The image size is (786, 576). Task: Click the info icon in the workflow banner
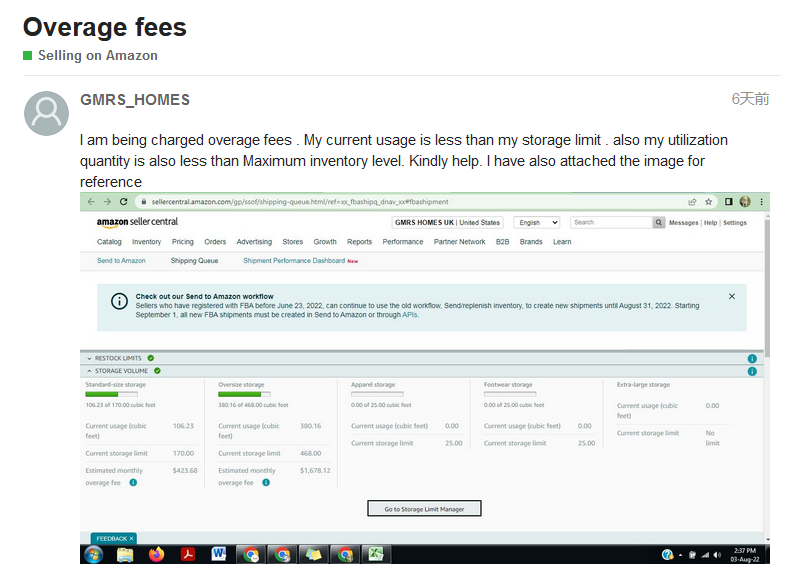119,301
